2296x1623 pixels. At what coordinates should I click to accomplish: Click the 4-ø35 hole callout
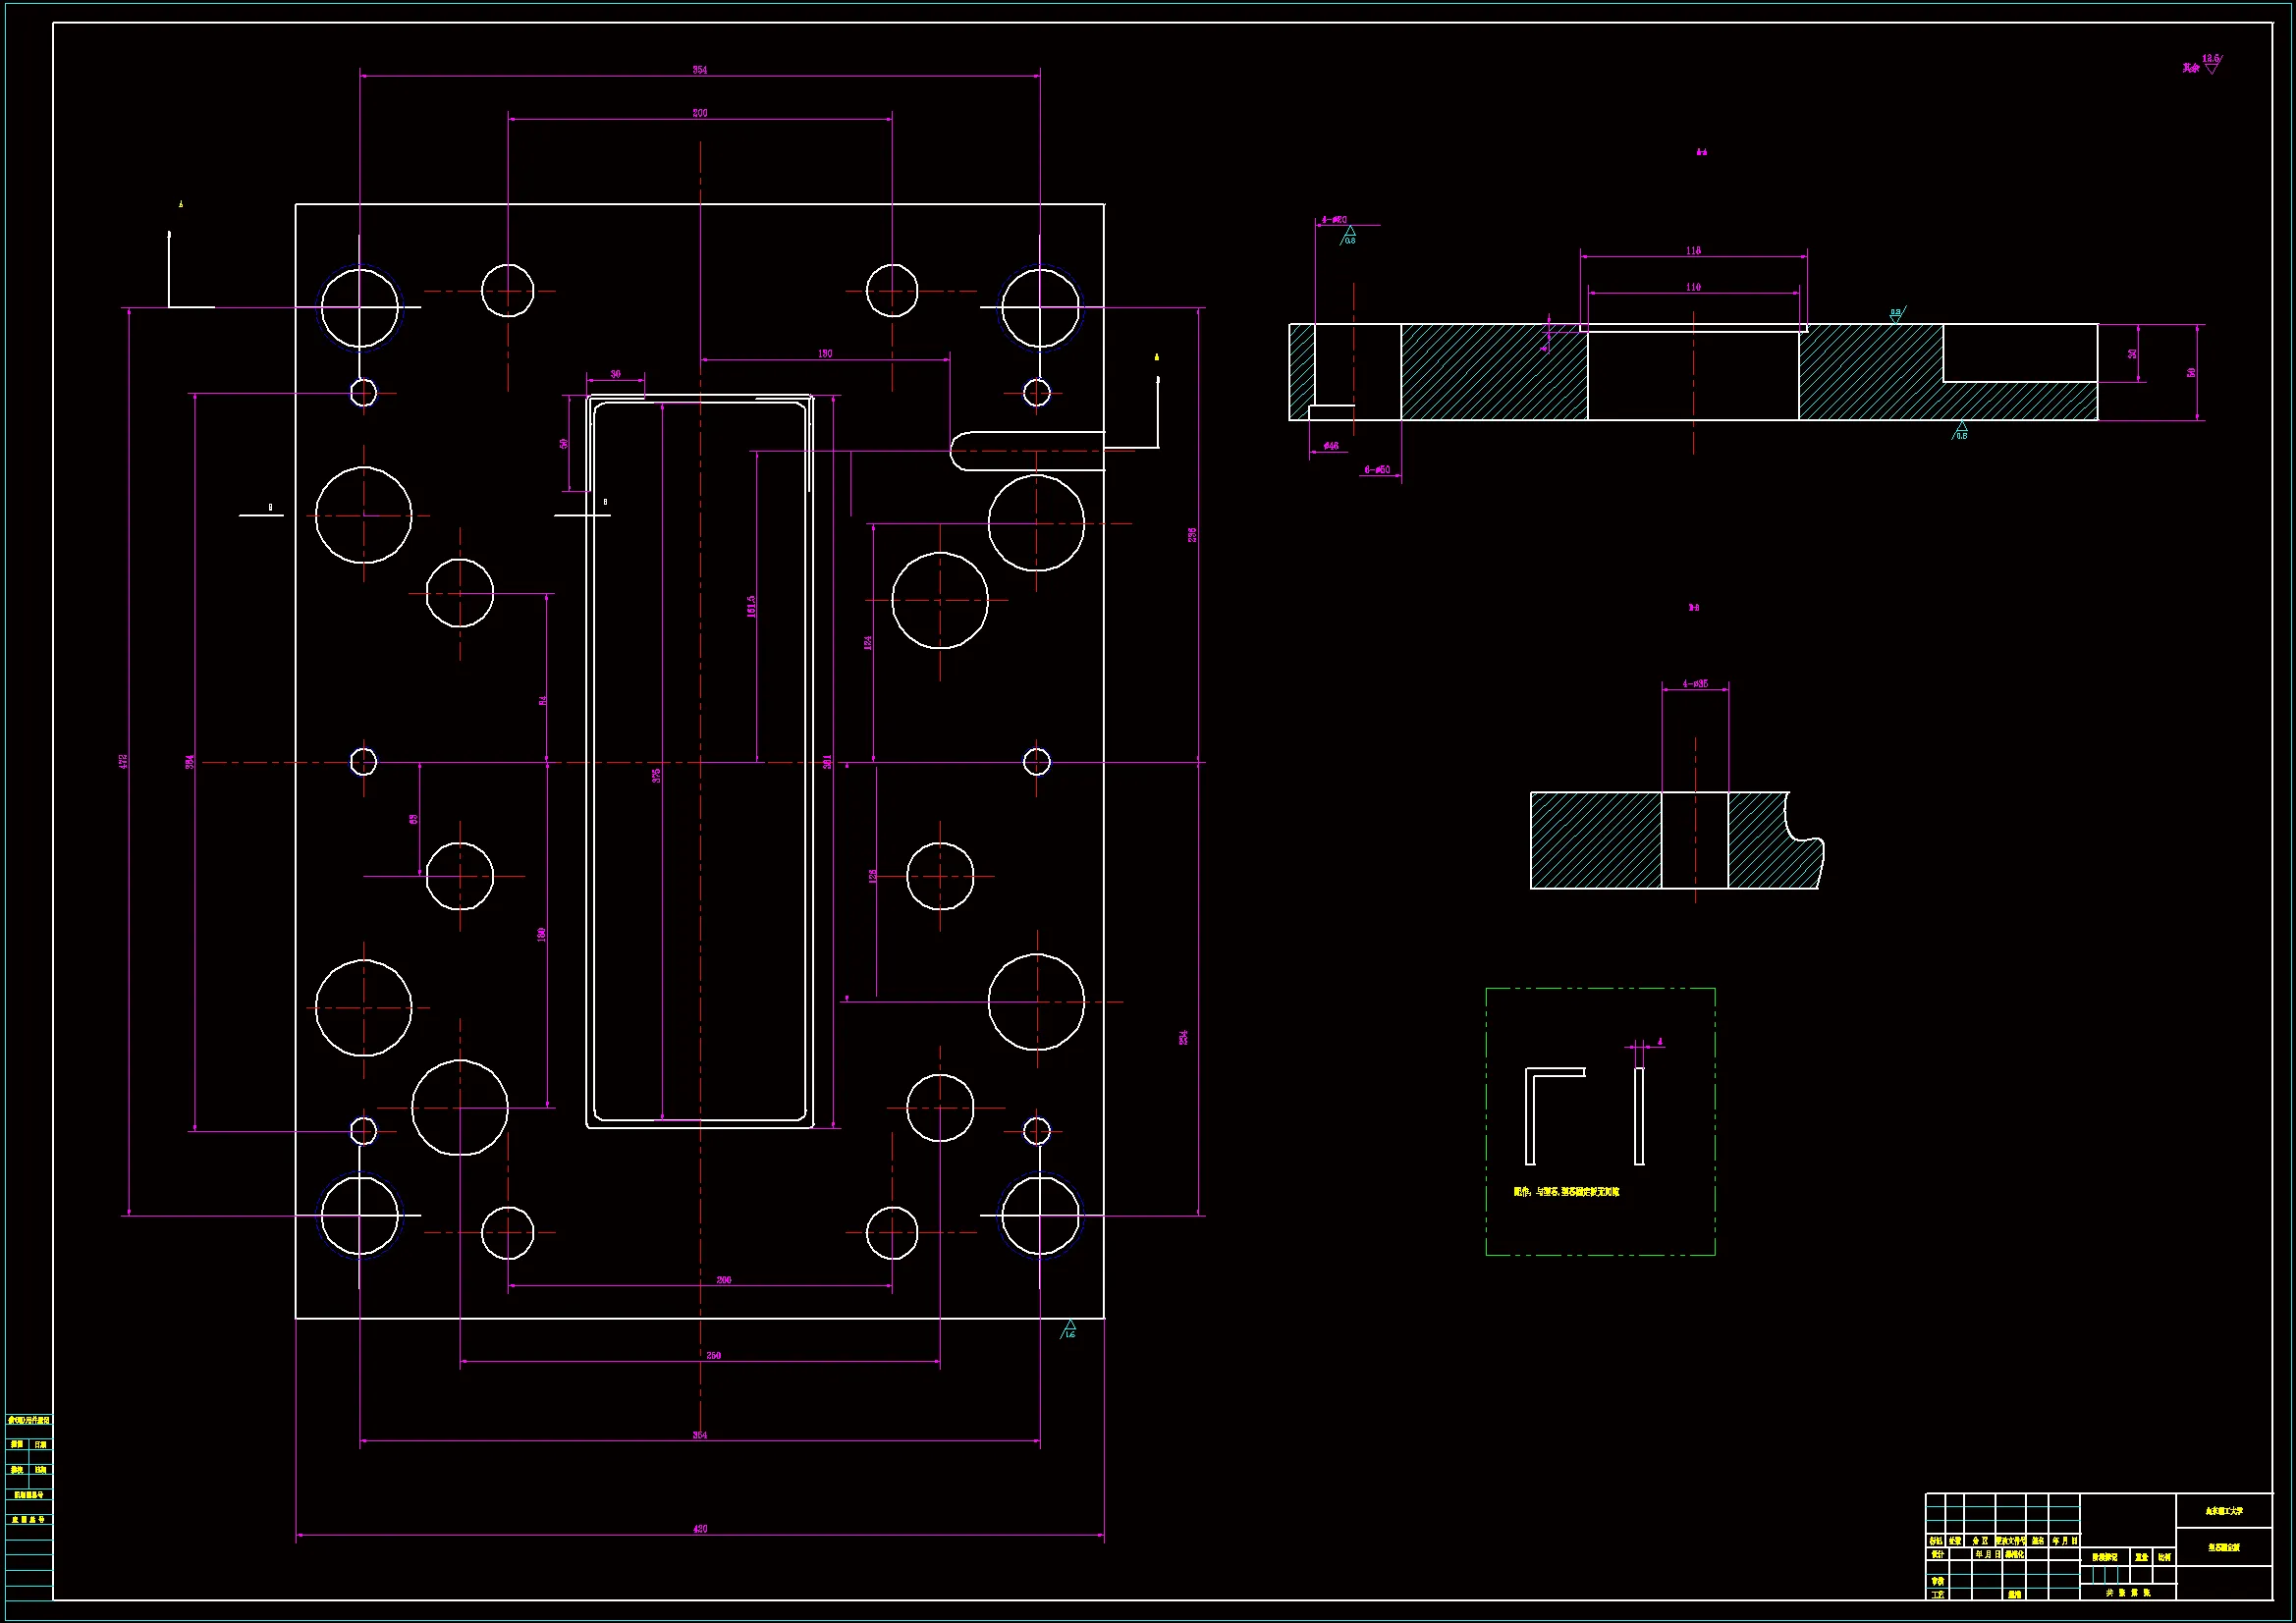(1694, 684)
